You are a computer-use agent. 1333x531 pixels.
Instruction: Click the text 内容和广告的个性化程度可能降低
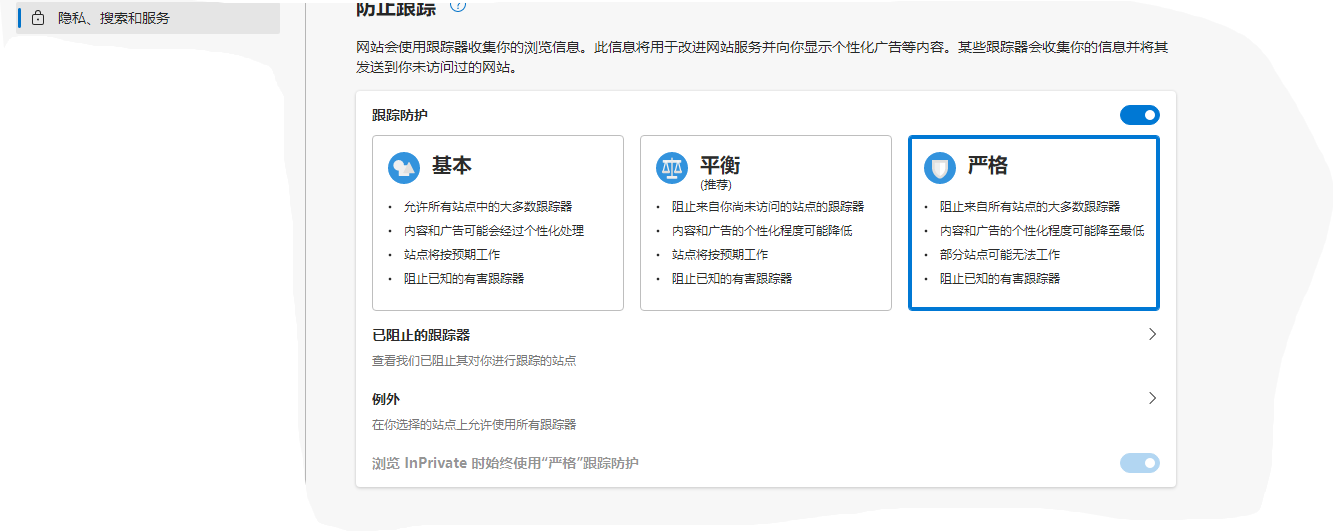(x=762, y=230)
